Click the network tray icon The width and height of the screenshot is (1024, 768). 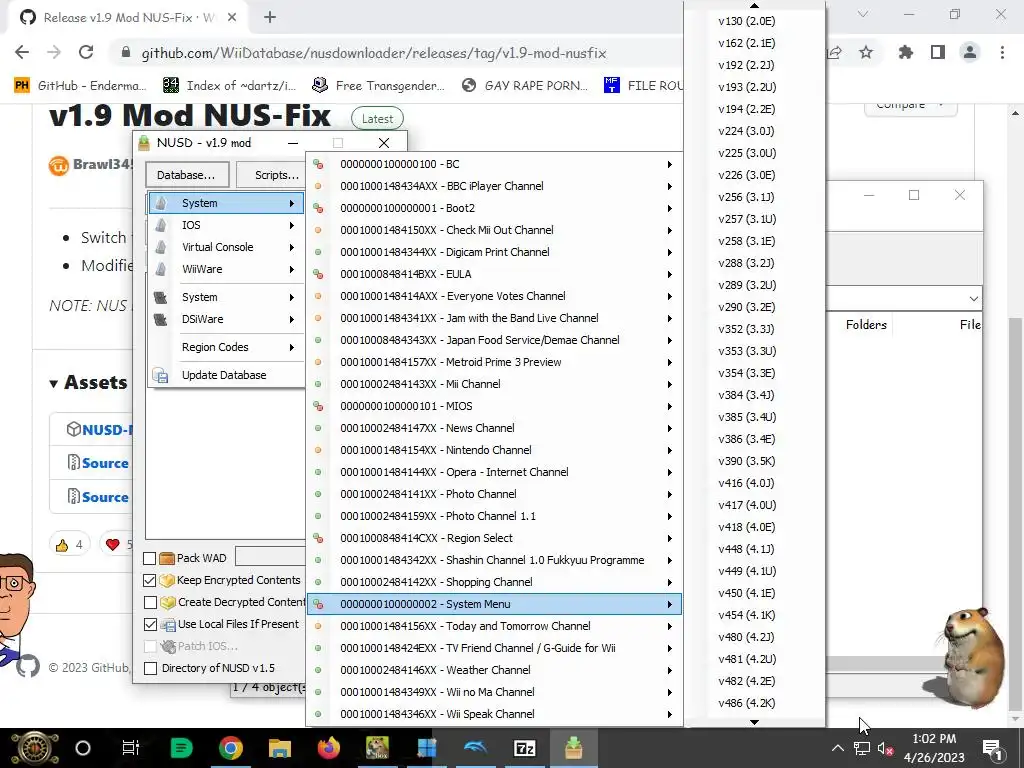tap(861, 748)
